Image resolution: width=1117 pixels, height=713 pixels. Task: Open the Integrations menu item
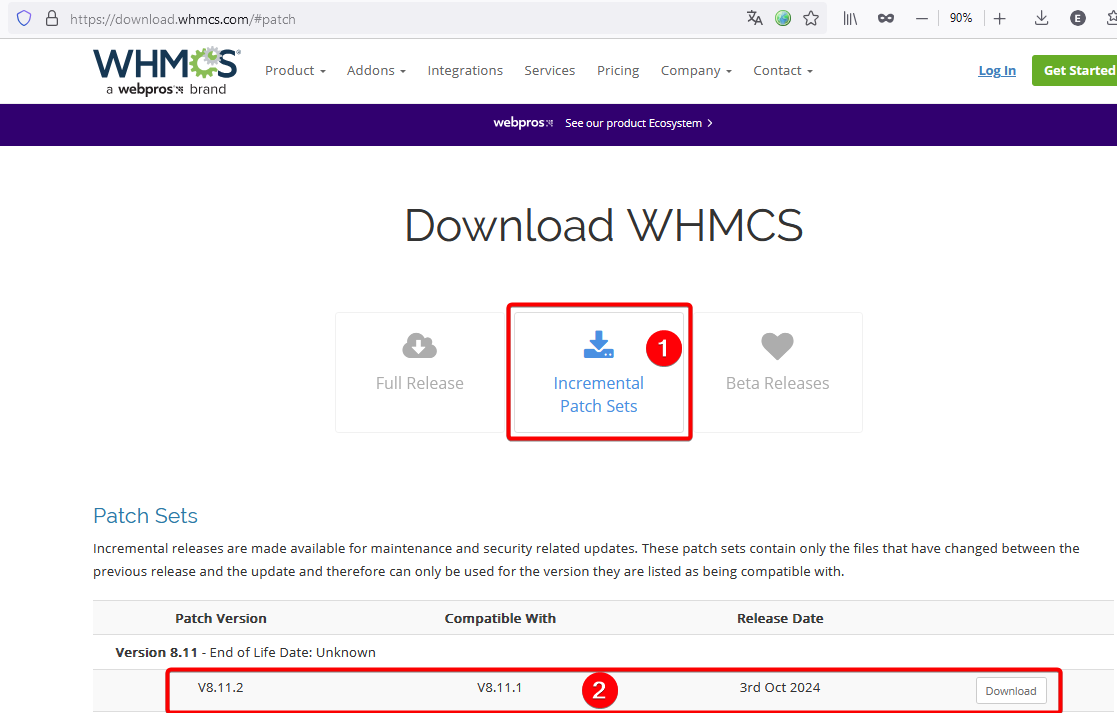point(465,71)
